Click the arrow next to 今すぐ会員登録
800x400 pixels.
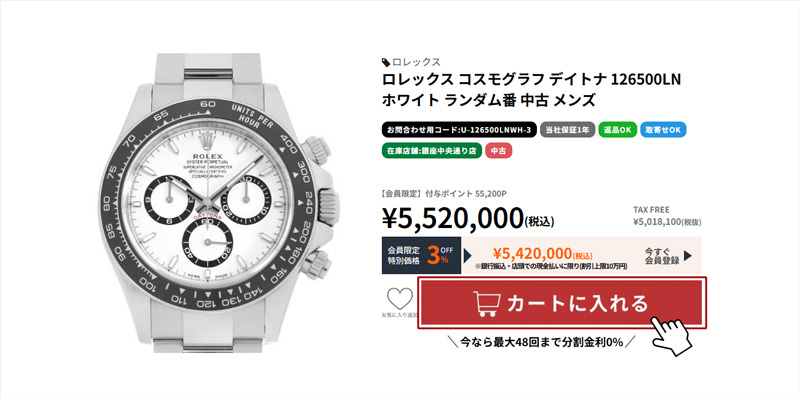[x=688, y=255]
